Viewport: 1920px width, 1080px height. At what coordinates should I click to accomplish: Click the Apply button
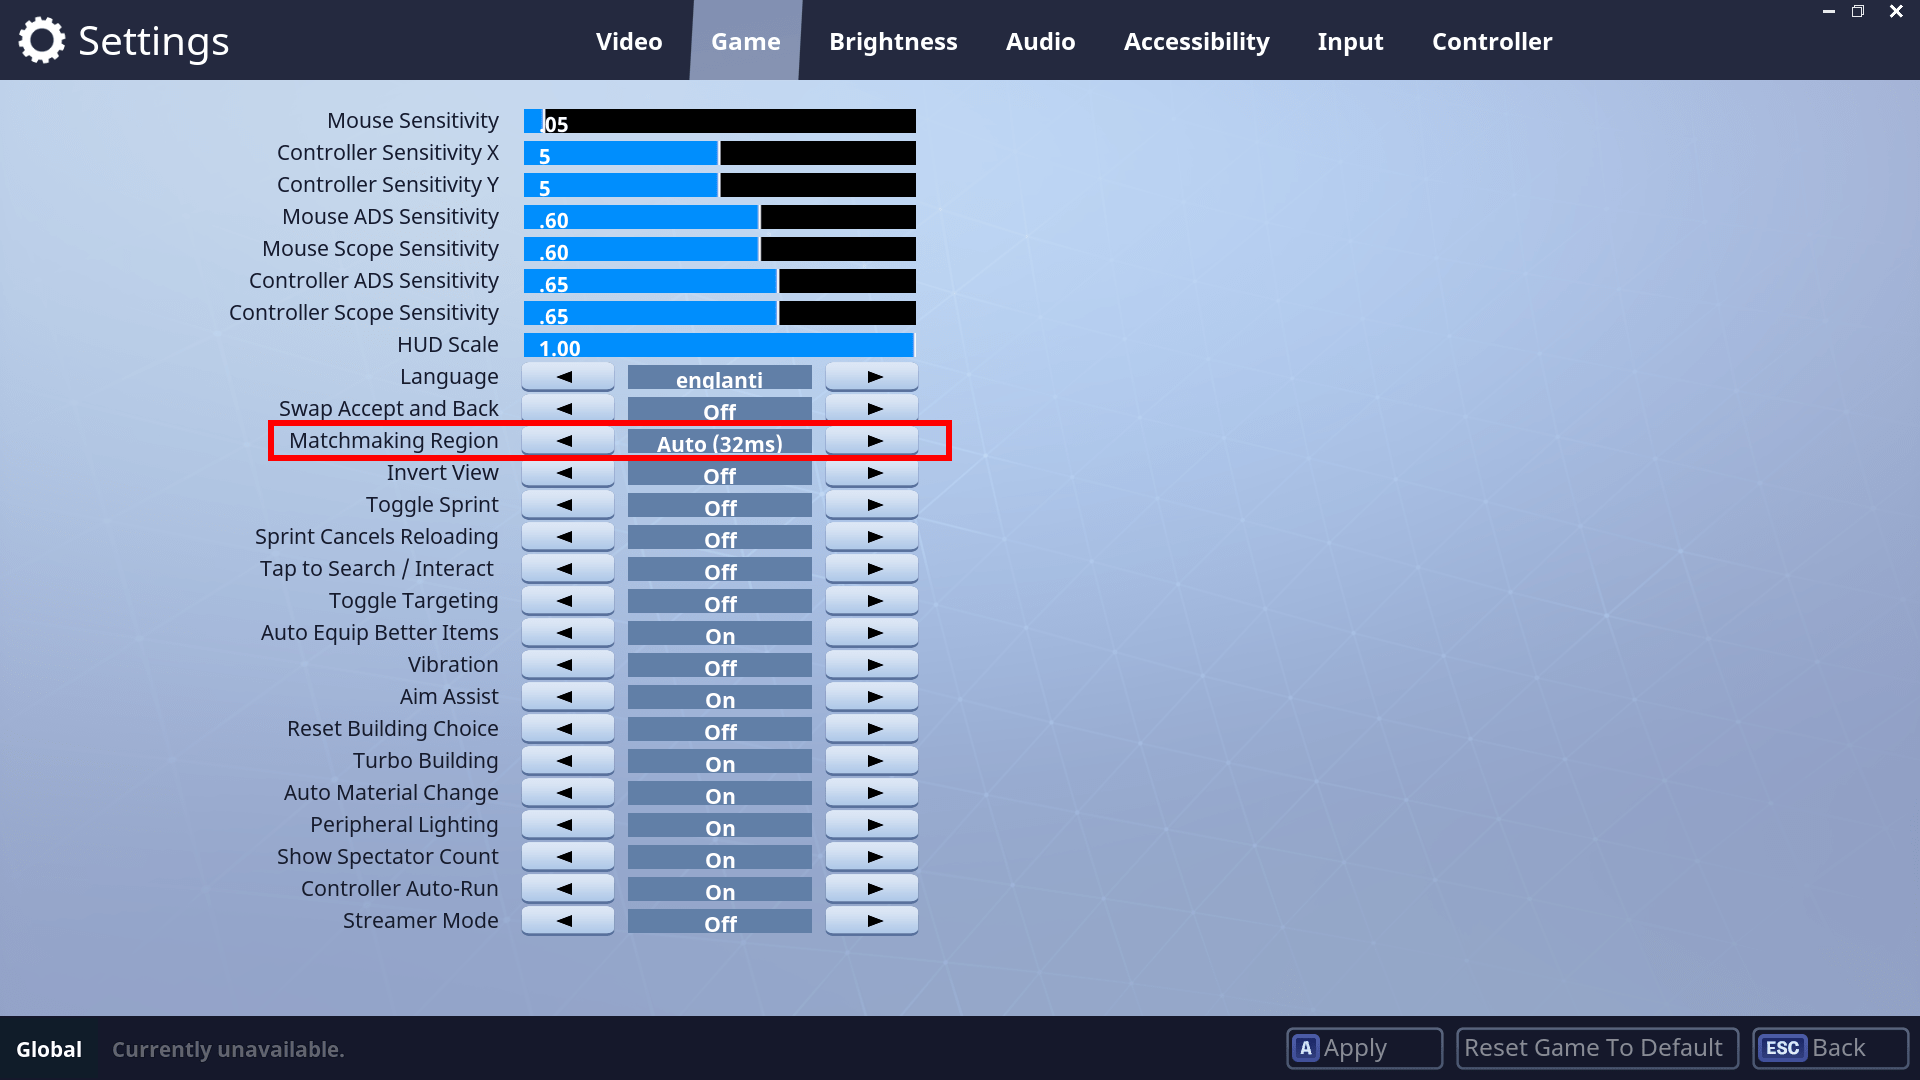pyautogui.click(x=1364, y=1048)
